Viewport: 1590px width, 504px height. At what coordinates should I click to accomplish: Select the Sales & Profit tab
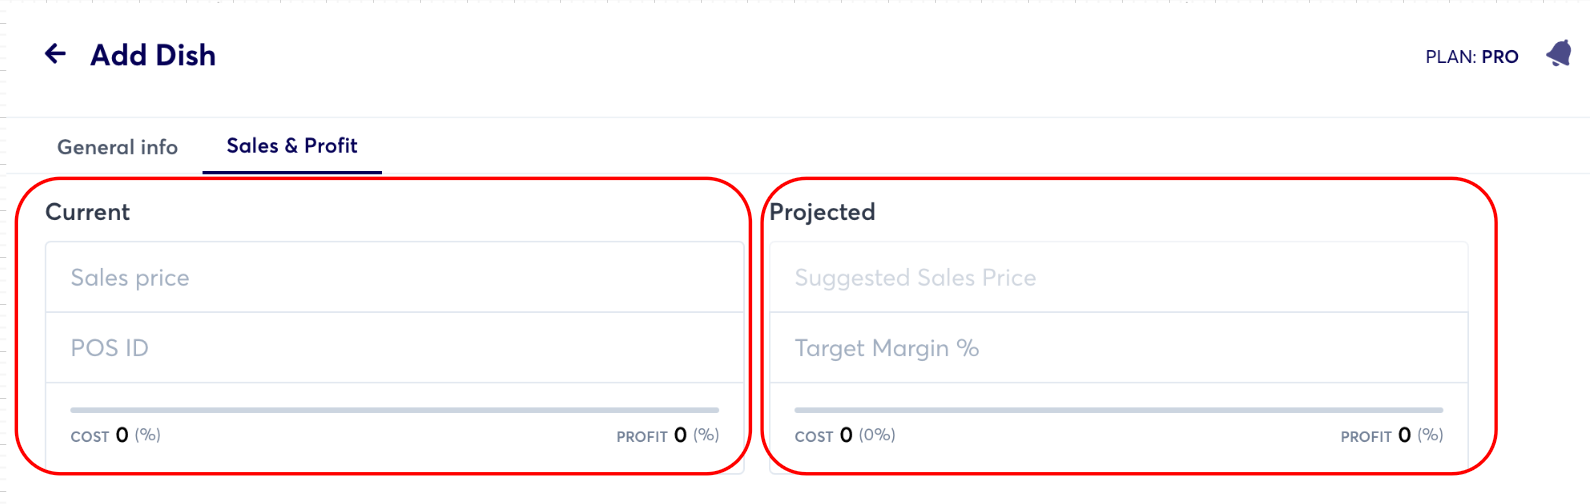click(x=292, y=146)
